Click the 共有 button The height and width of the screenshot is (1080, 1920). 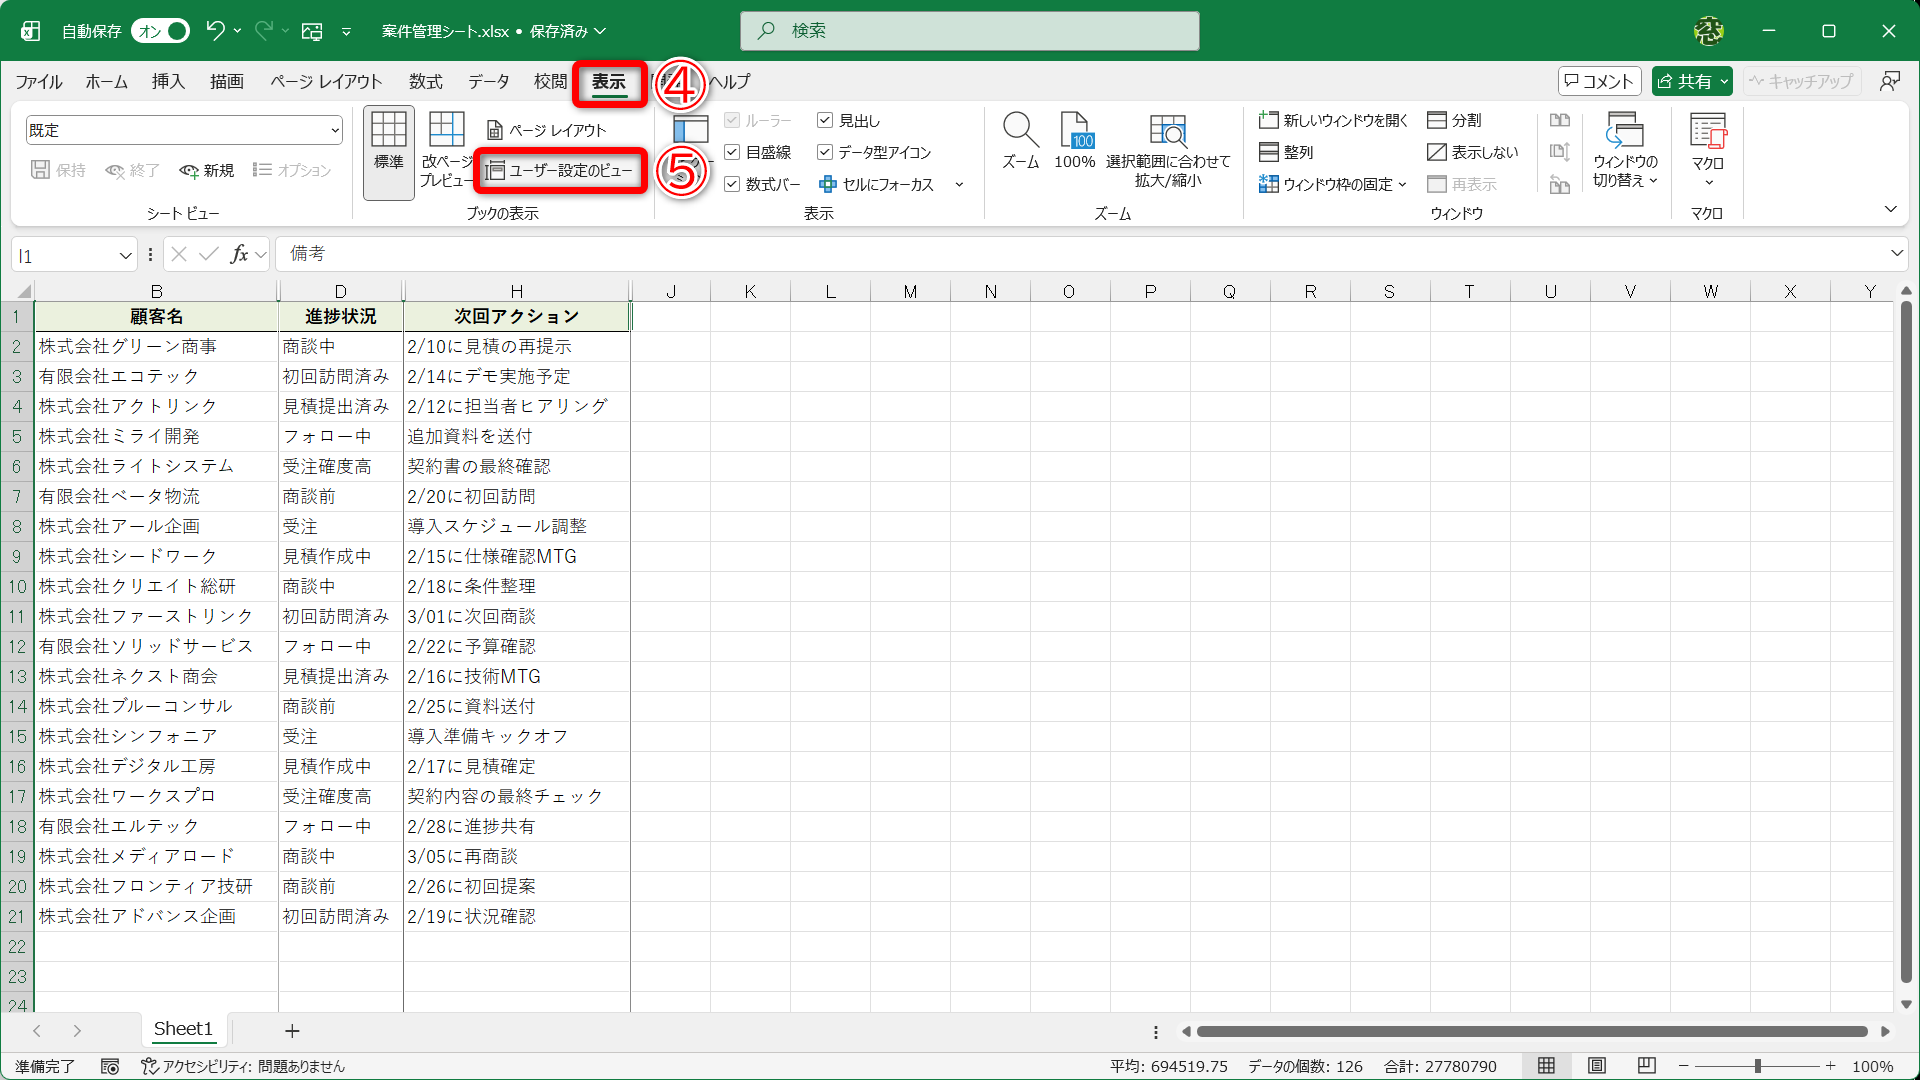point(1691,81)
